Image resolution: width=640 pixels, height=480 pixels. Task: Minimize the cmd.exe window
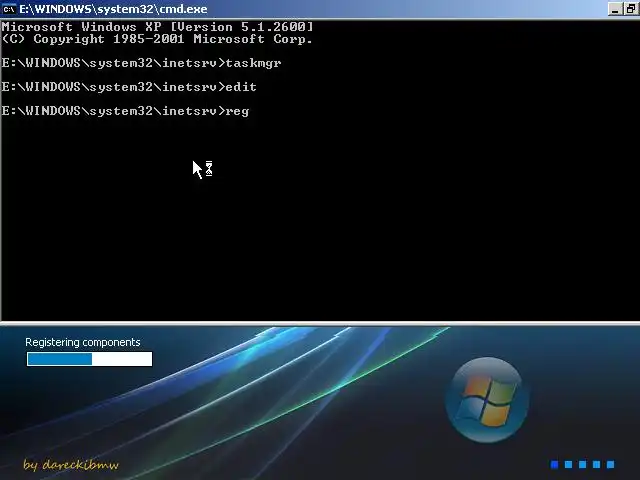(x=615, y=9)
